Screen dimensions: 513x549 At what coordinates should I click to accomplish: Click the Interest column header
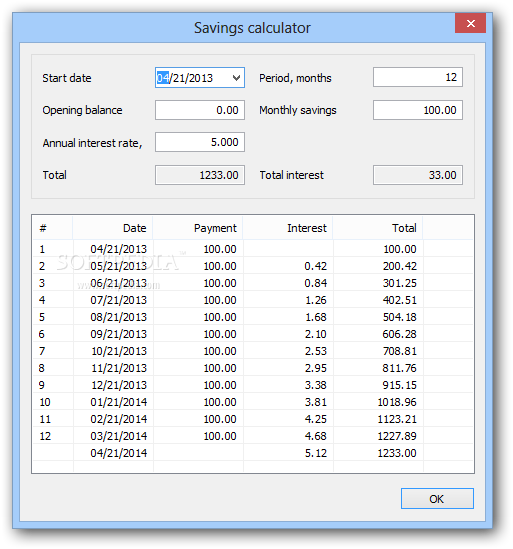(288, 228)
